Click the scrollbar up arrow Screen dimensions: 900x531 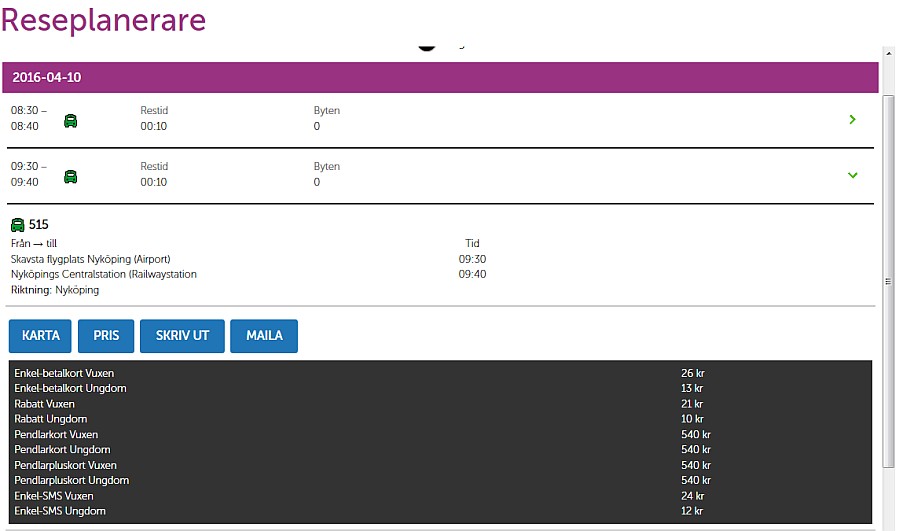click(x=889, y=53)
